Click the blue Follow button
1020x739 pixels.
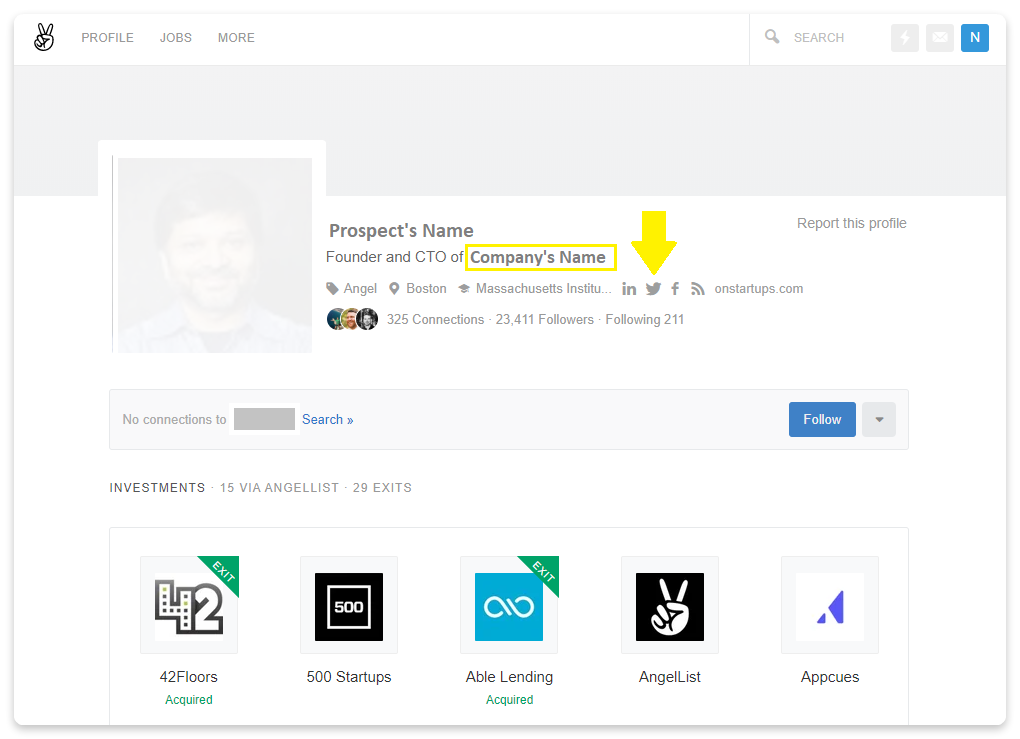pyautogui.click(x=822, y=420)
